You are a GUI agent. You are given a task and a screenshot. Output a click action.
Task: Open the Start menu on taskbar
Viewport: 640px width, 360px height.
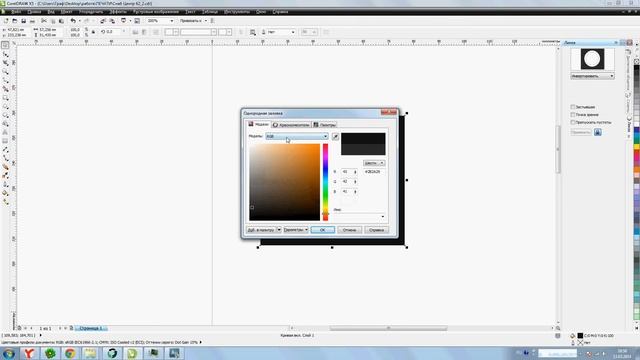(x=9, y=353)
